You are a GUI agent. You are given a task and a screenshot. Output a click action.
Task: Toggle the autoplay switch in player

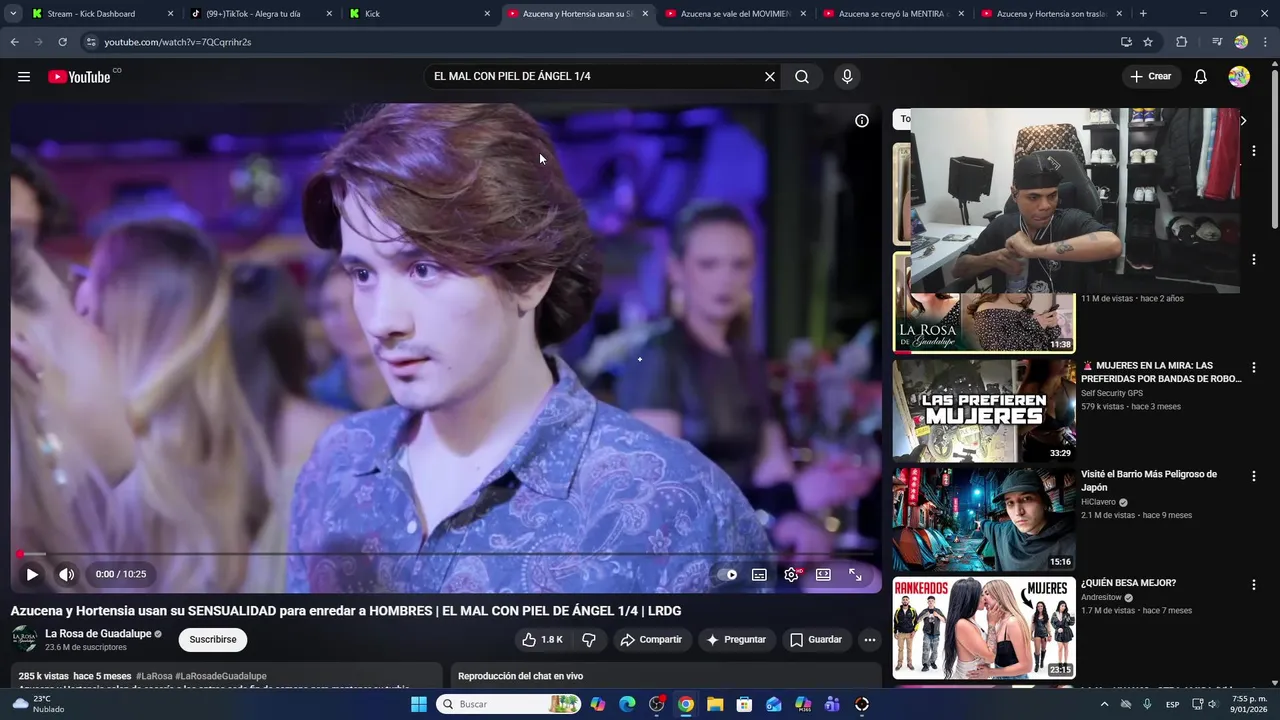[728, 575]
